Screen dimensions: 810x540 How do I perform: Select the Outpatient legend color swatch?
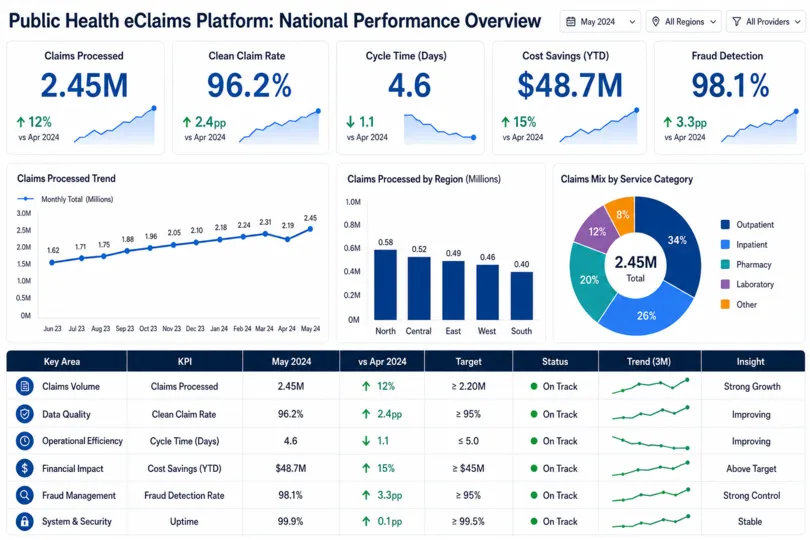[725, 224]
